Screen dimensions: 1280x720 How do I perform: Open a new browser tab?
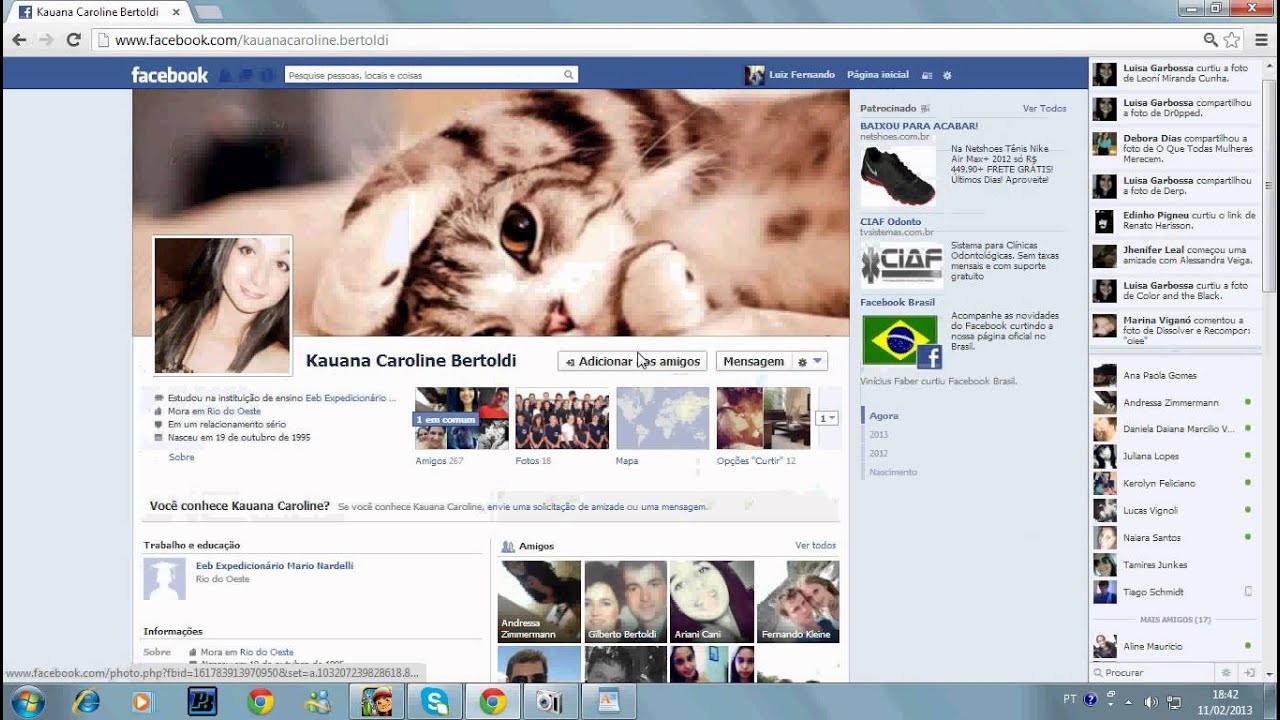[x=208, y=12]
